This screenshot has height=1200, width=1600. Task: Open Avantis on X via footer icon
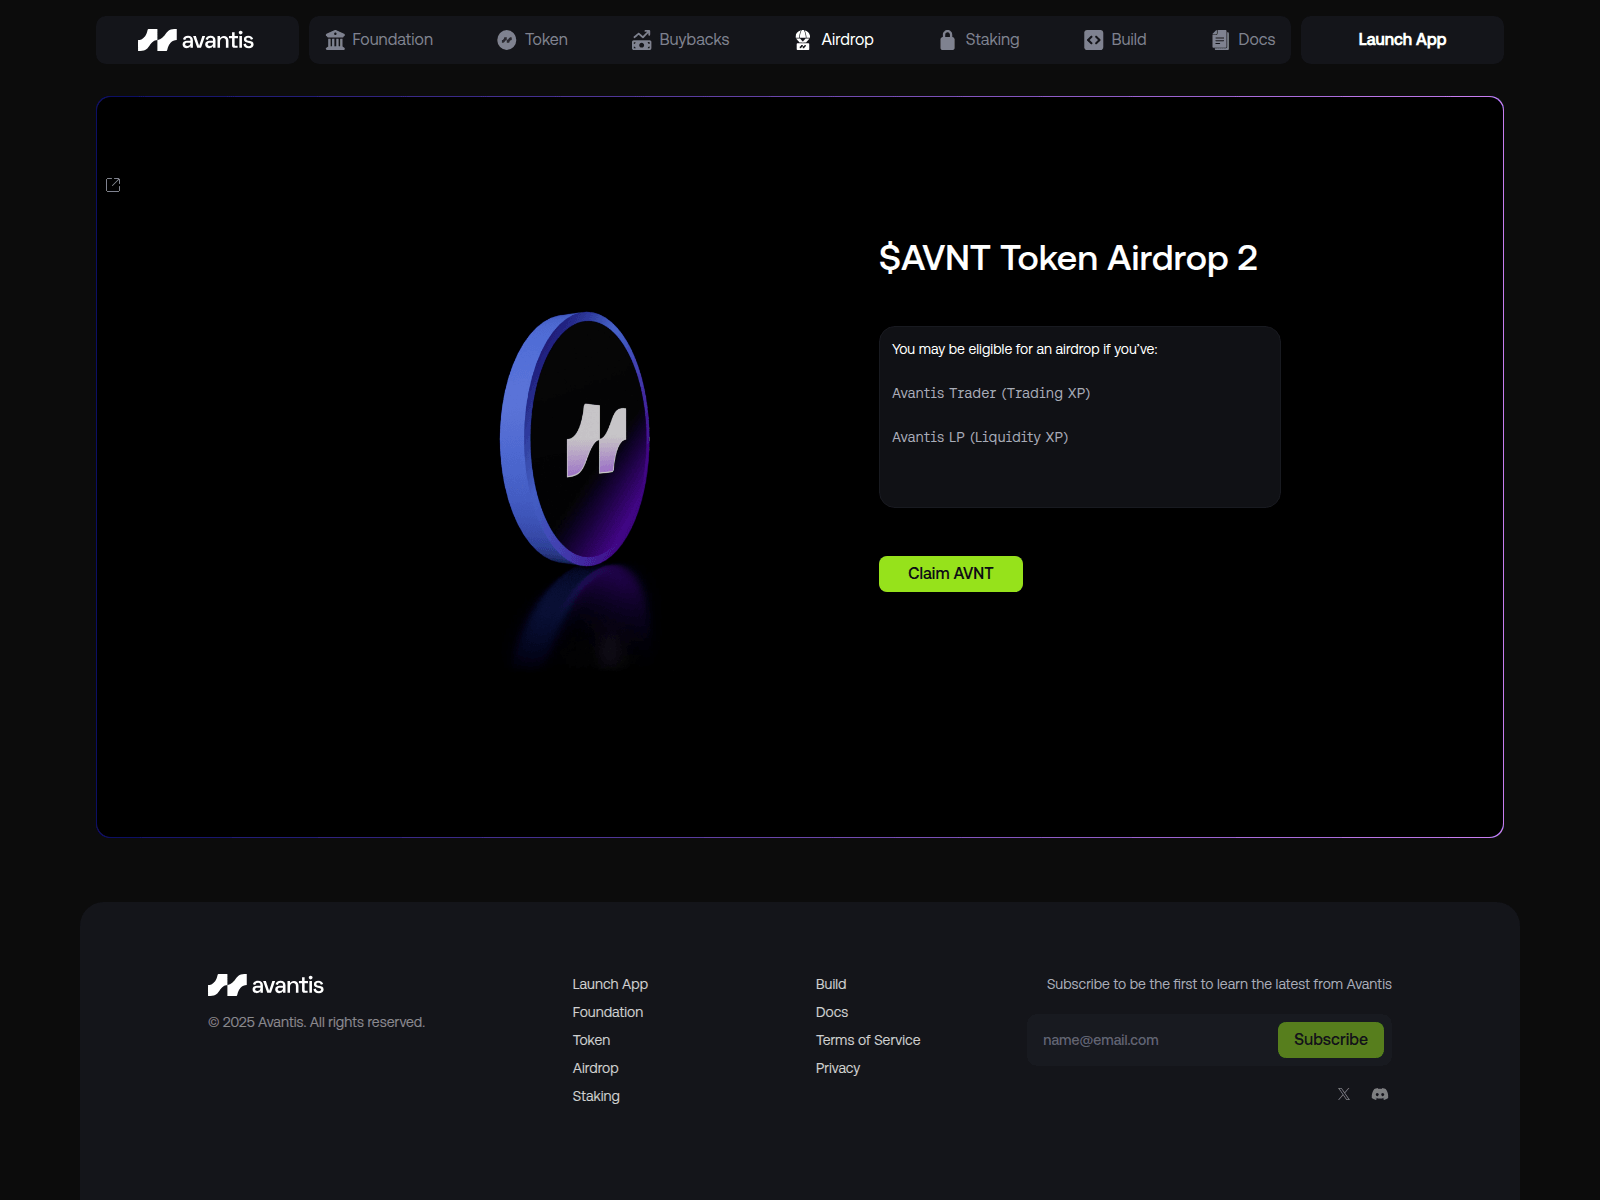1343,1094
